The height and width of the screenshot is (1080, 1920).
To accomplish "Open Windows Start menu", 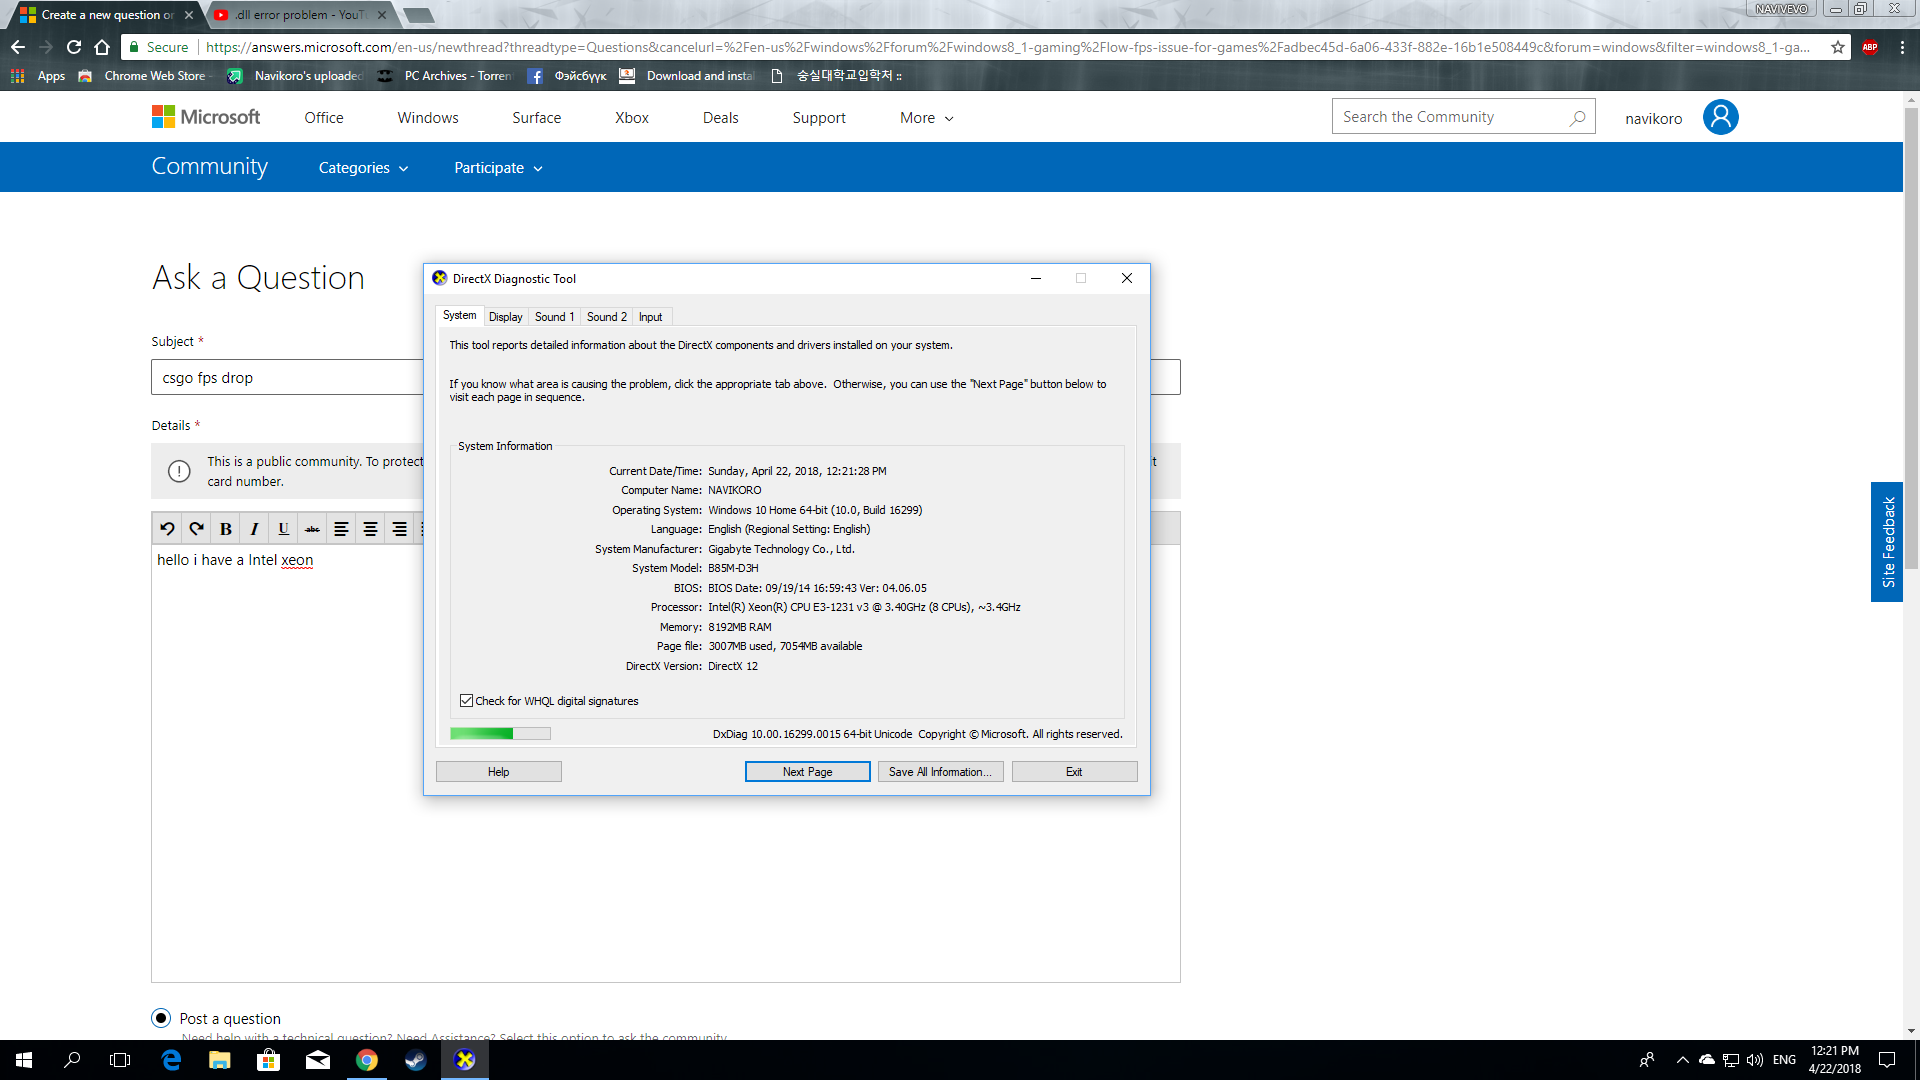I will click(x=24, y=1060).
